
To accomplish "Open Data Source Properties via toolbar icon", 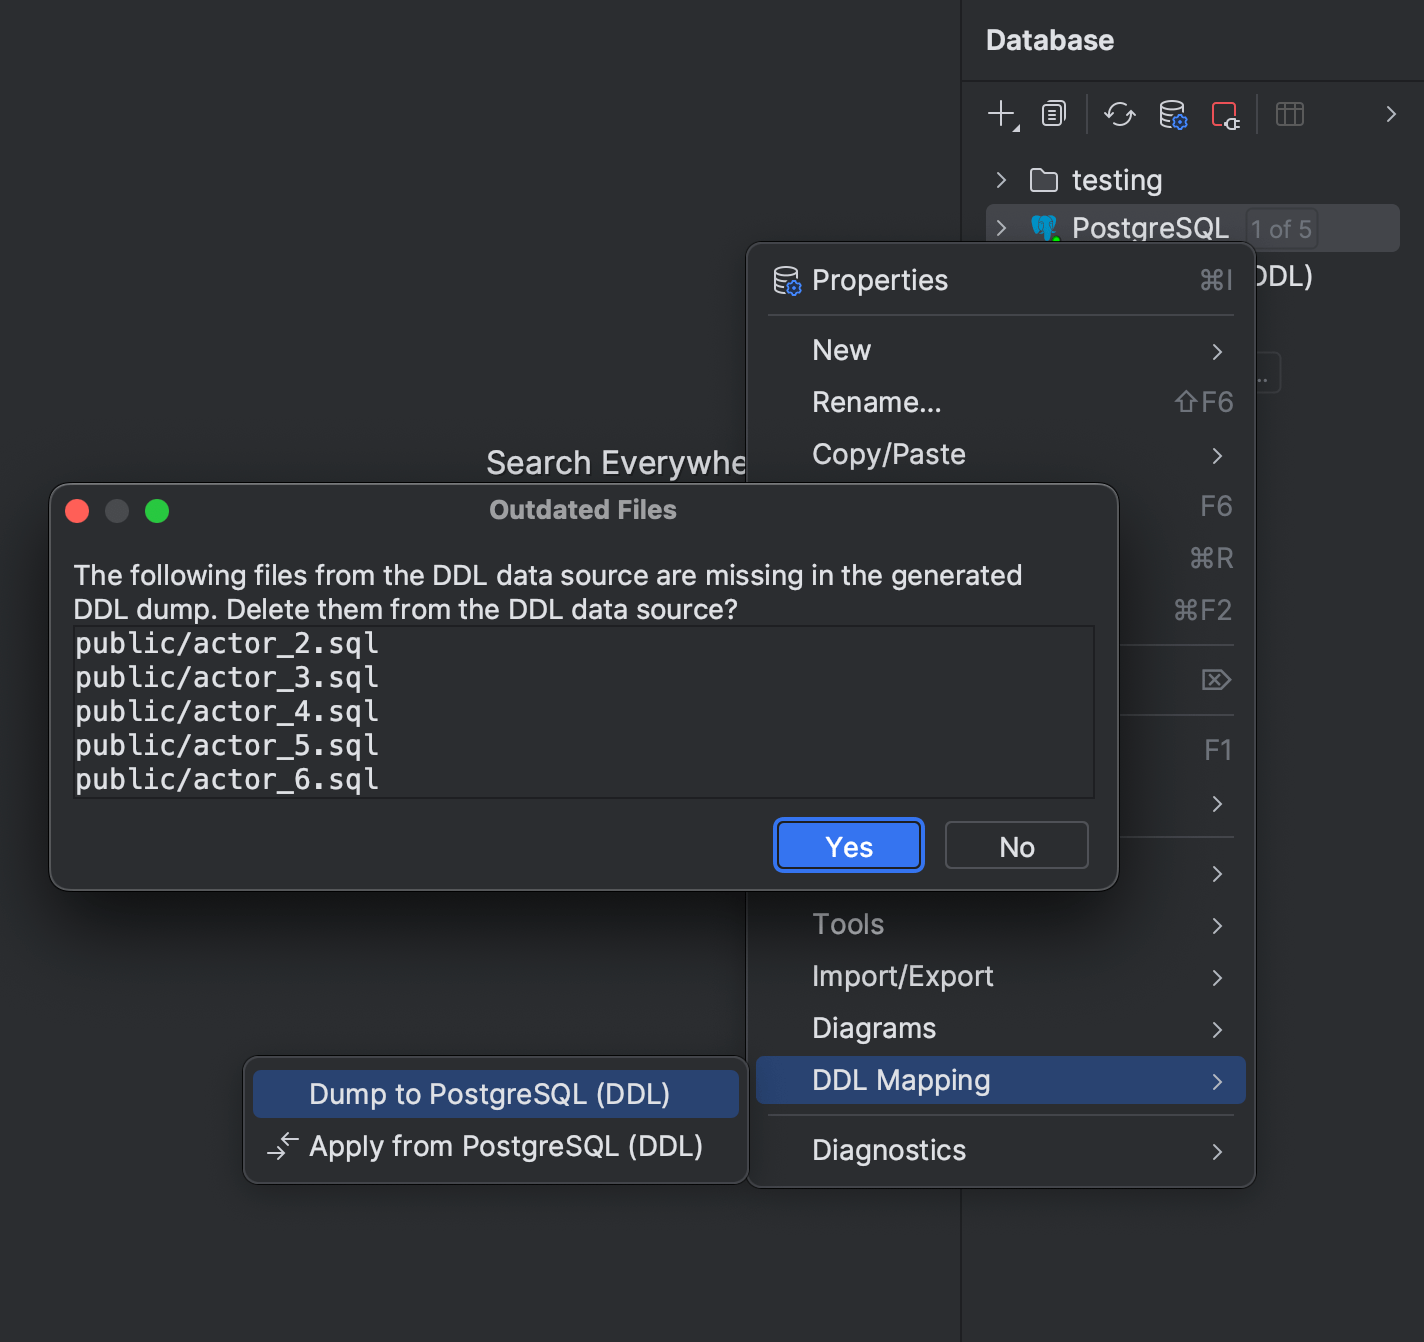I will point(1172,114).
